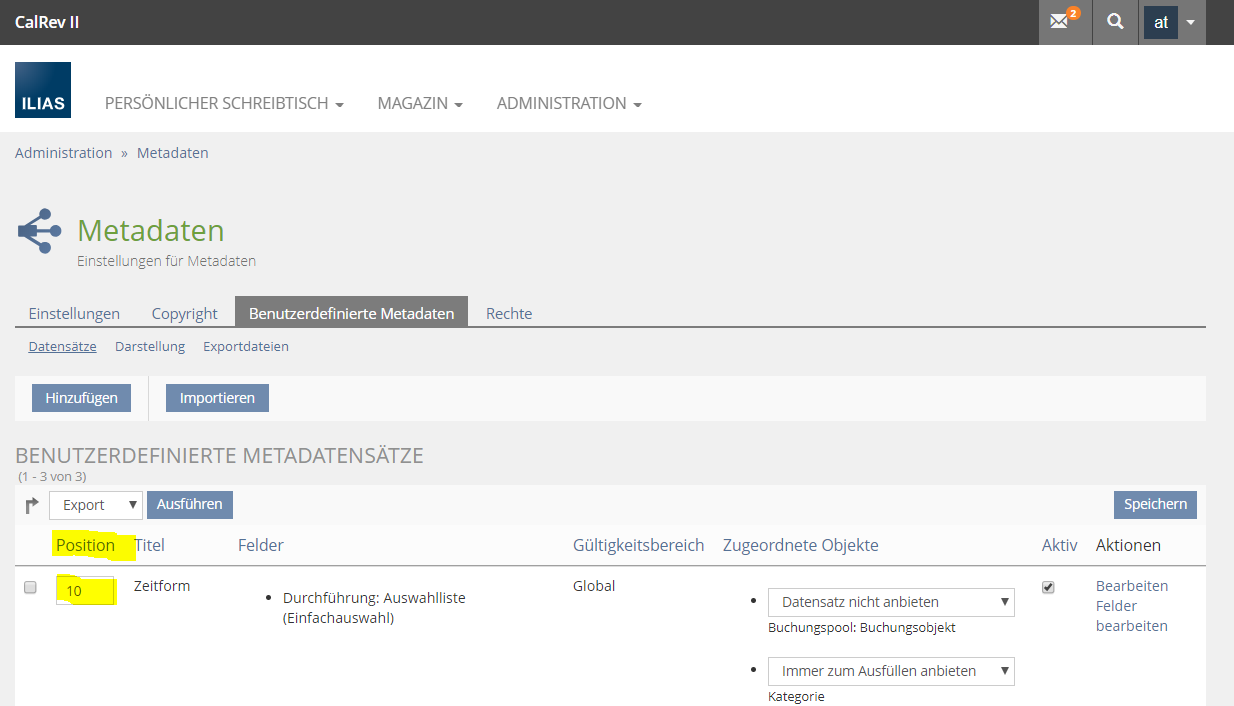
Task: Switch to the Copyright tab
Action: pyautogui.click(x=184, y=313)
